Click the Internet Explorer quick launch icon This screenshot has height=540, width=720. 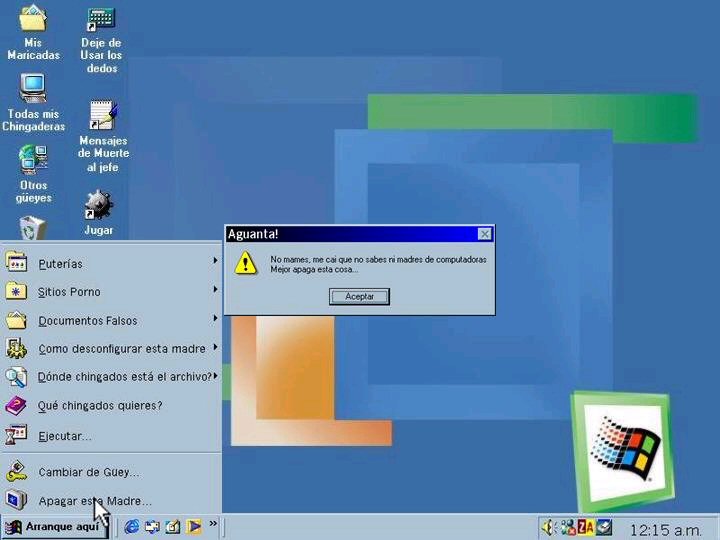[x=132, y=526]
